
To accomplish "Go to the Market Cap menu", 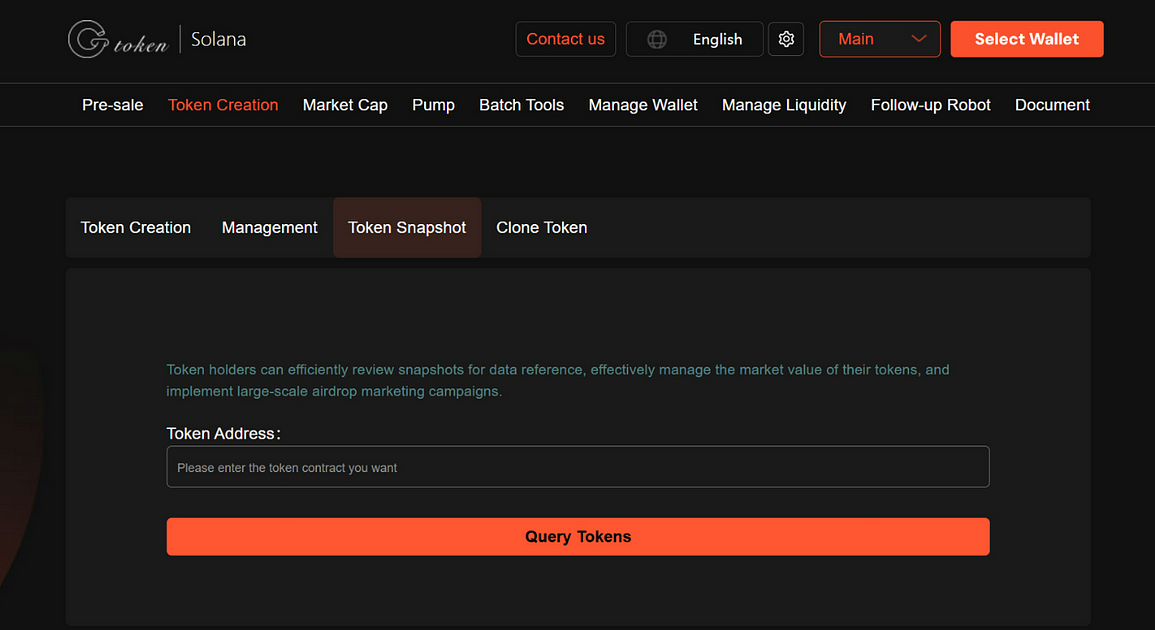I will [x=345, y=105].
